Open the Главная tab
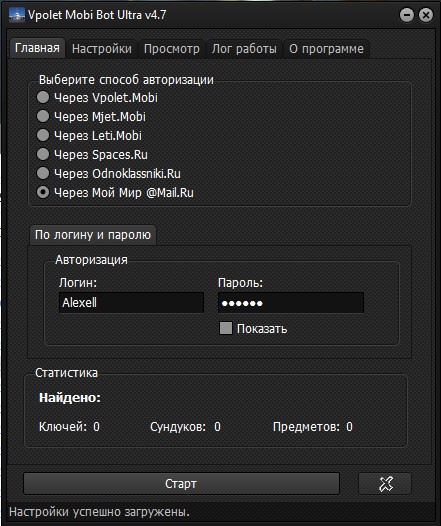This screenshot has width=441, height=526. point(37,48)
